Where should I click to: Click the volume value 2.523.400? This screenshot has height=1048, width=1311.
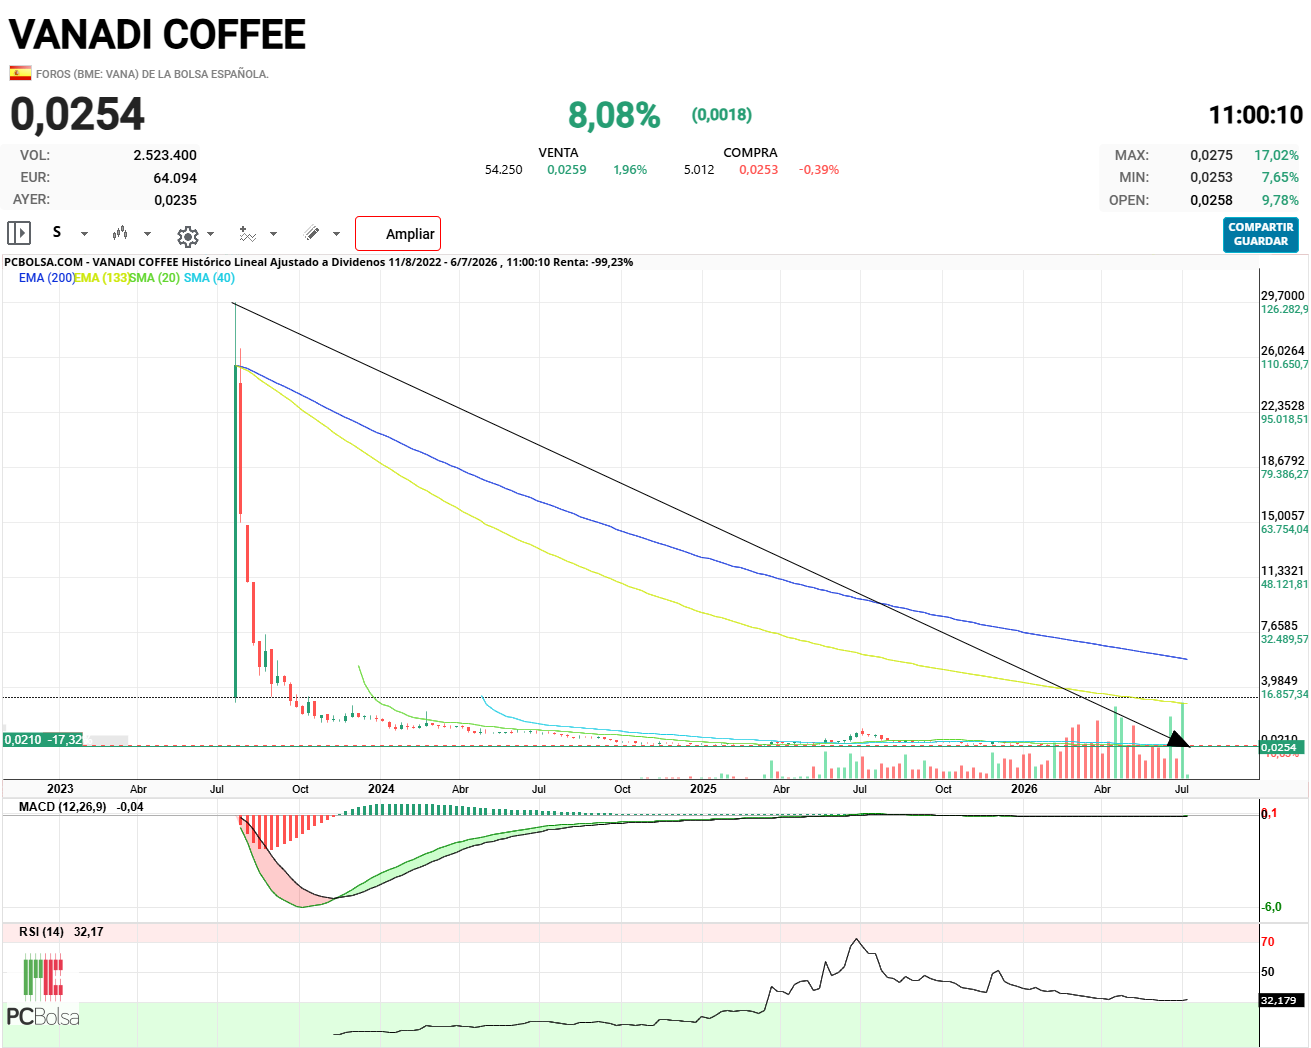pos(165,155)
